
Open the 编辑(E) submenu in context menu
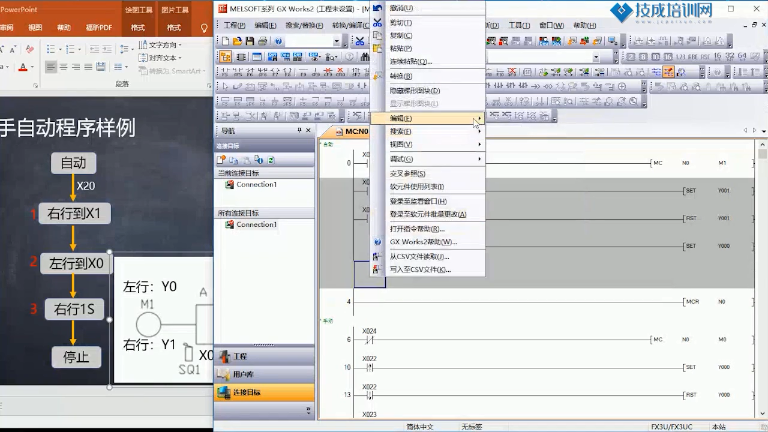tap(428, 119)
